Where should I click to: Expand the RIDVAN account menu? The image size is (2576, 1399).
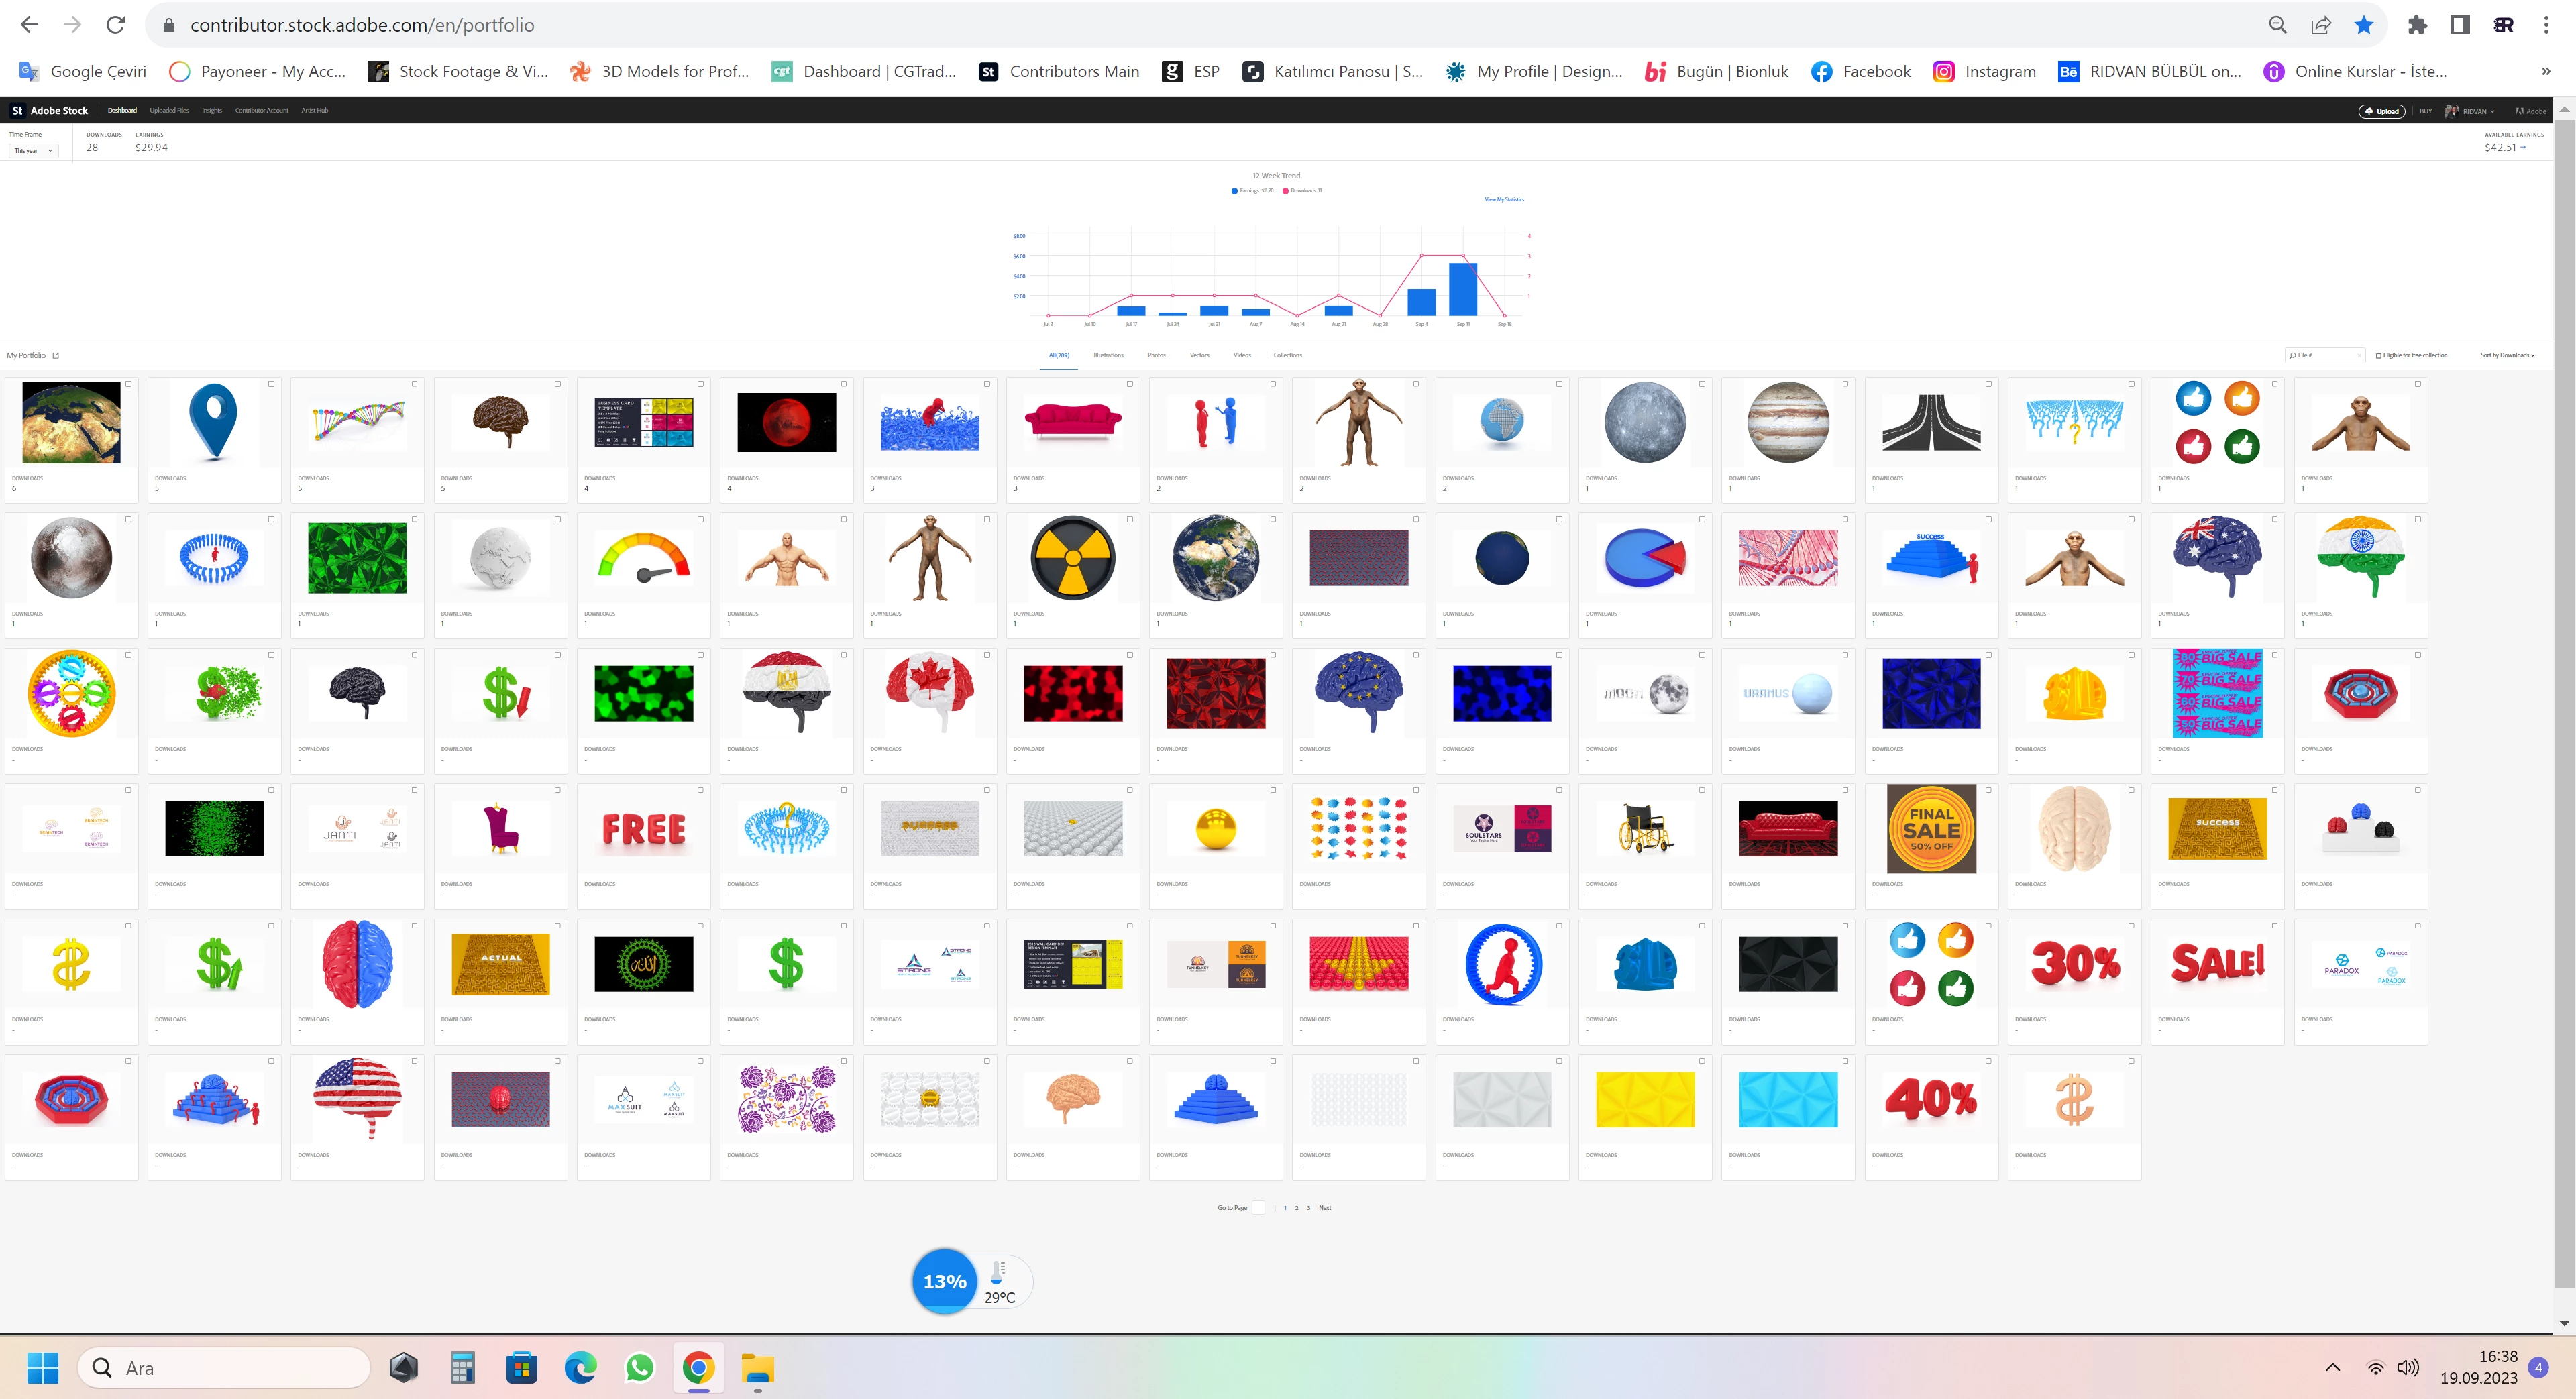(2476, 111)
